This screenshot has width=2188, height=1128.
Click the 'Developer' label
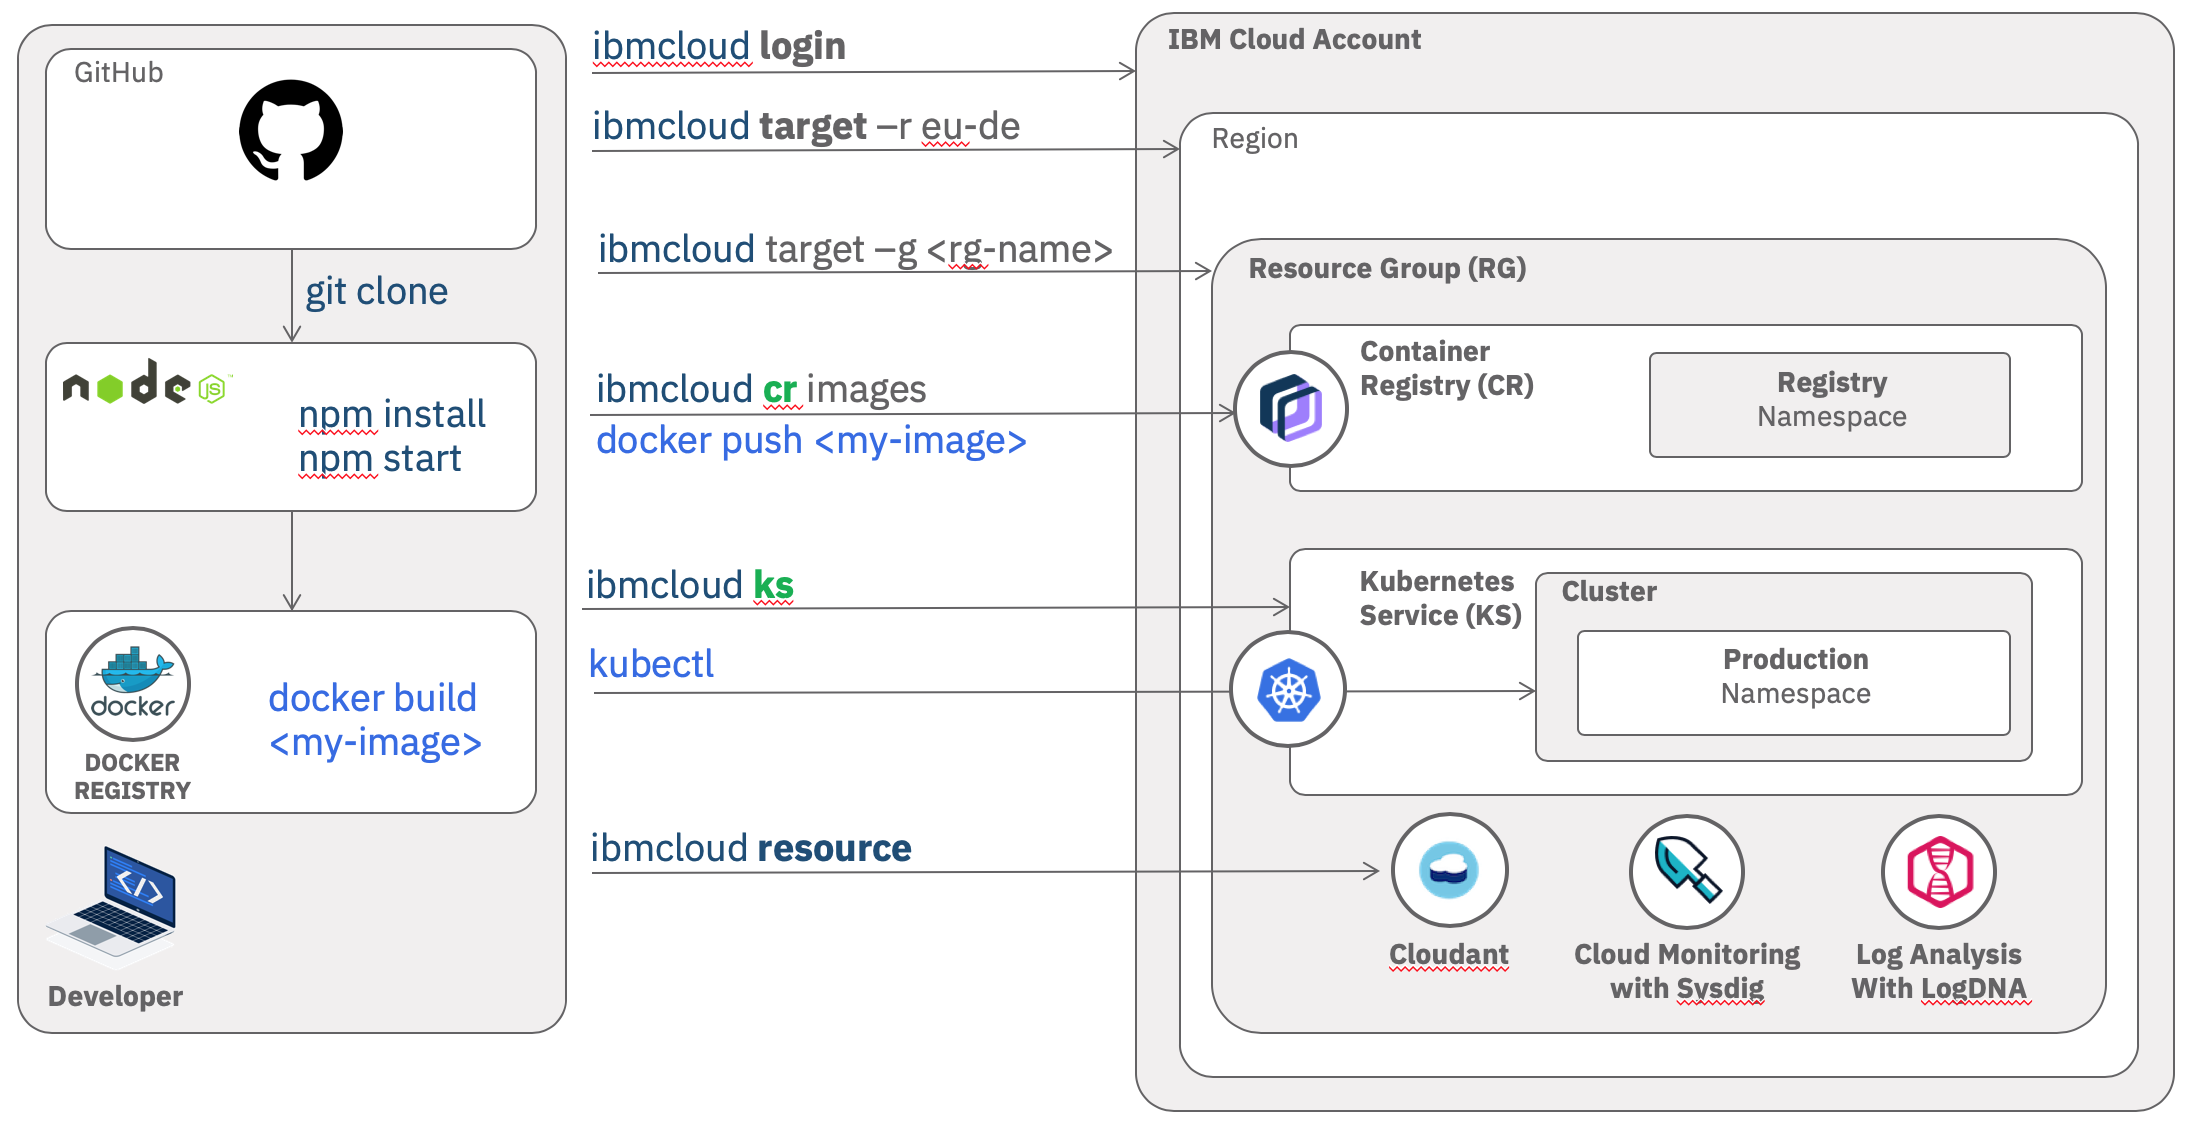coord(116,996)
